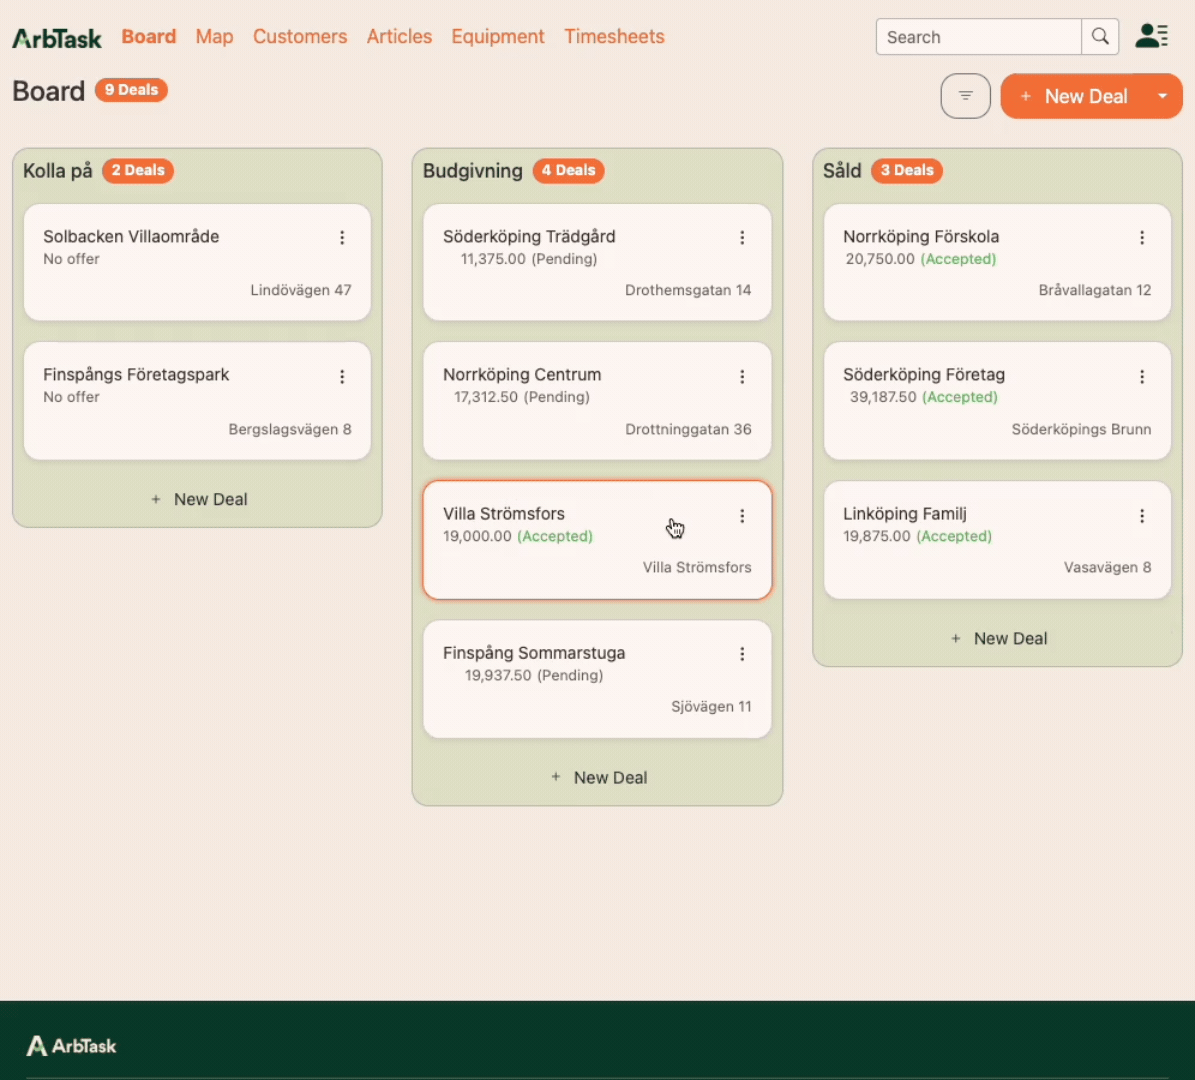This screenshot has height=1080, width=1195.
Task: Open the Finspångs Företagspark deal title
Action: [136, 375]
